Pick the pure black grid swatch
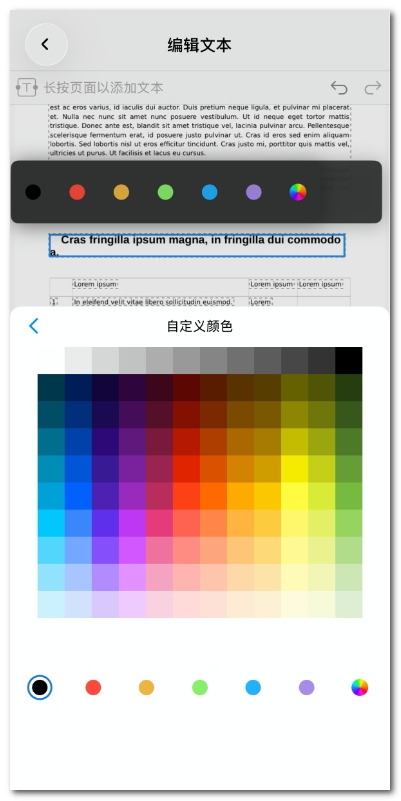The image size is (401, 801). point(349,361)
